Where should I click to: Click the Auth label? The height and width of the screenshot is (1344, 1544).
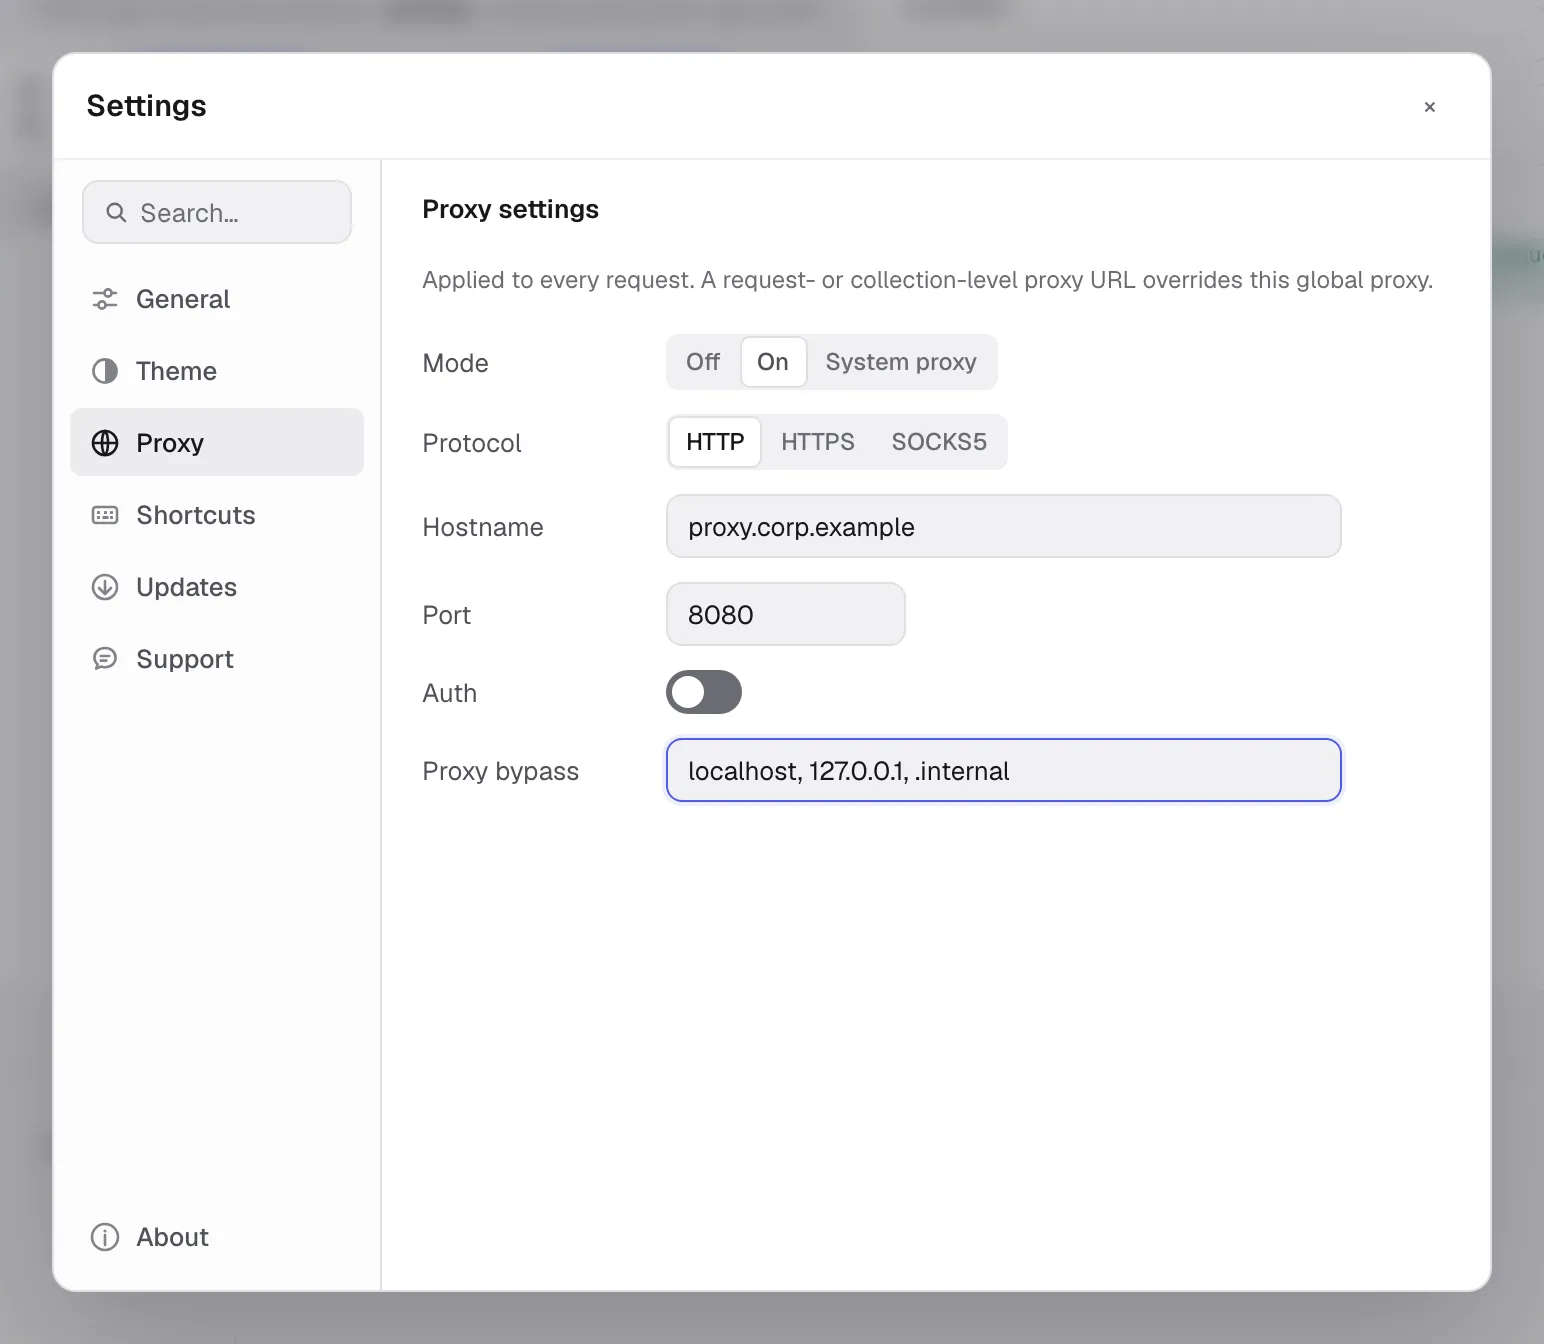click(x=450, y=693)
